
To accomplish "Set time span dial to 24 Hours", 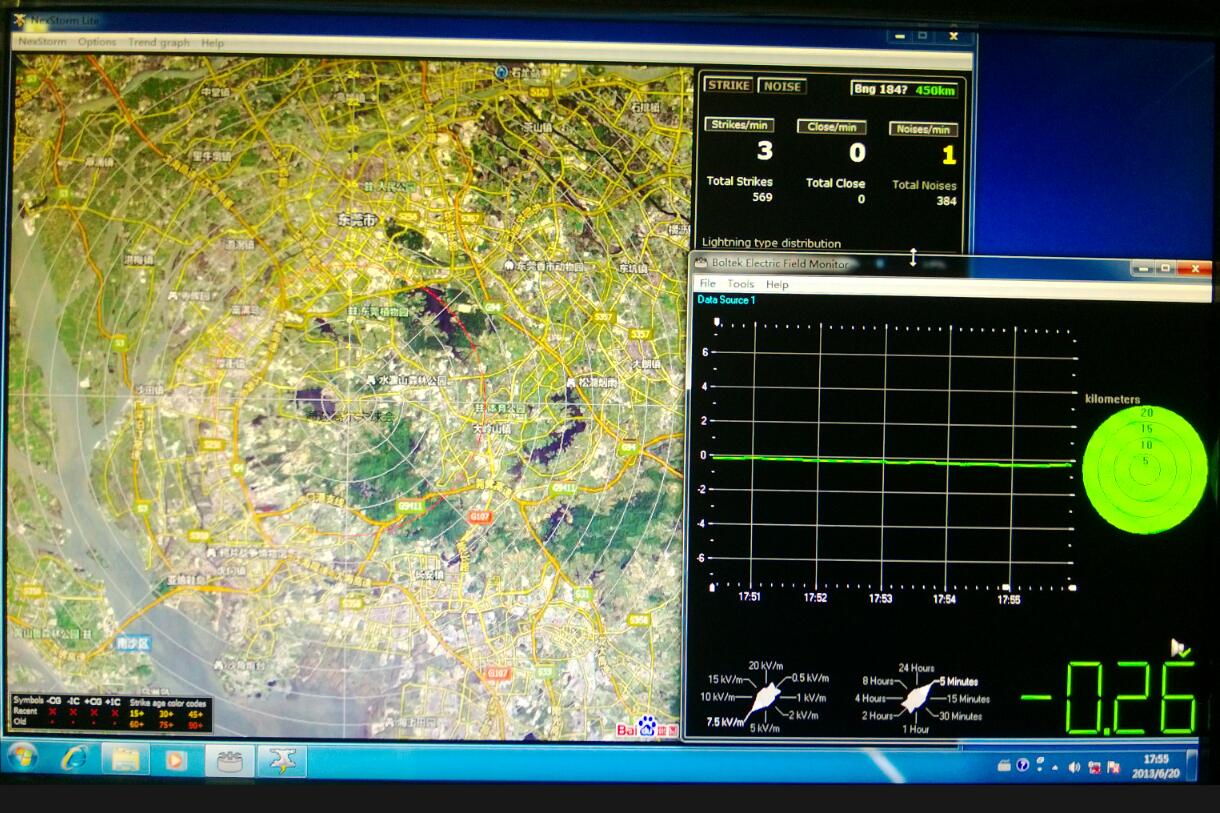I will pyautogui.click(x=916, y=668).
